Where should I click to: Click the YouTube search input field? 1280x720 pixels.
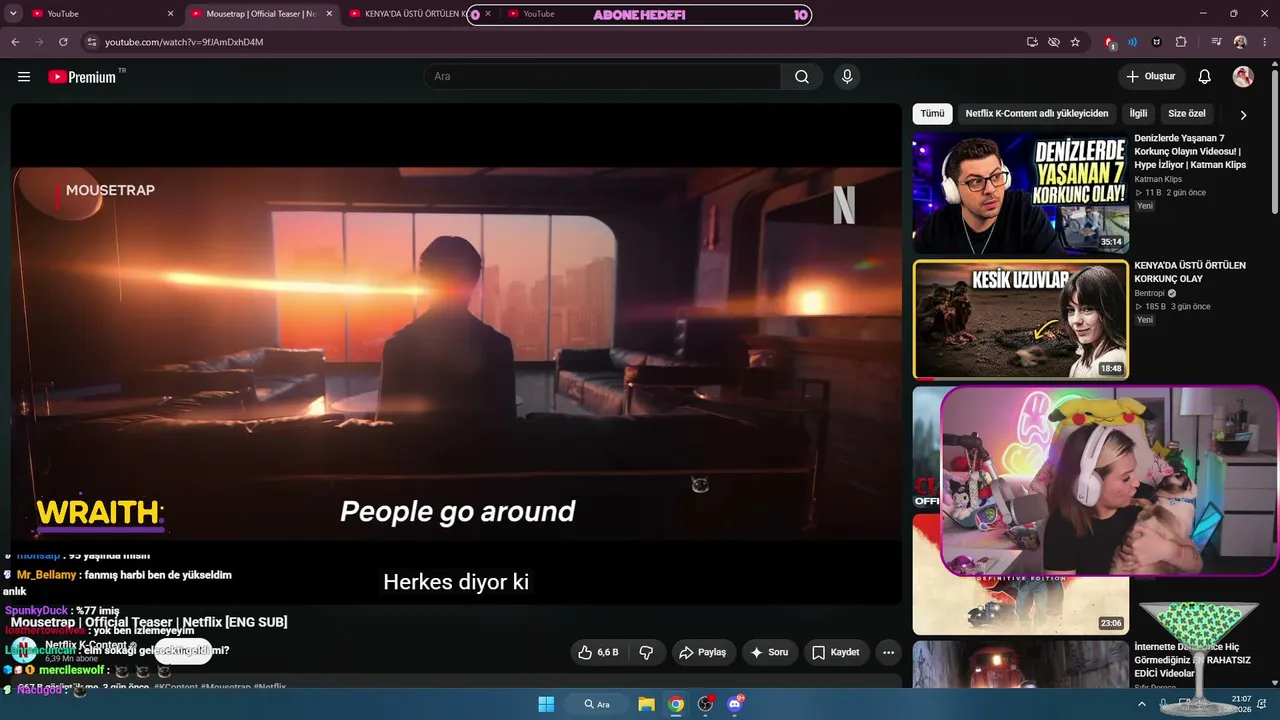[x=602, y=77]
